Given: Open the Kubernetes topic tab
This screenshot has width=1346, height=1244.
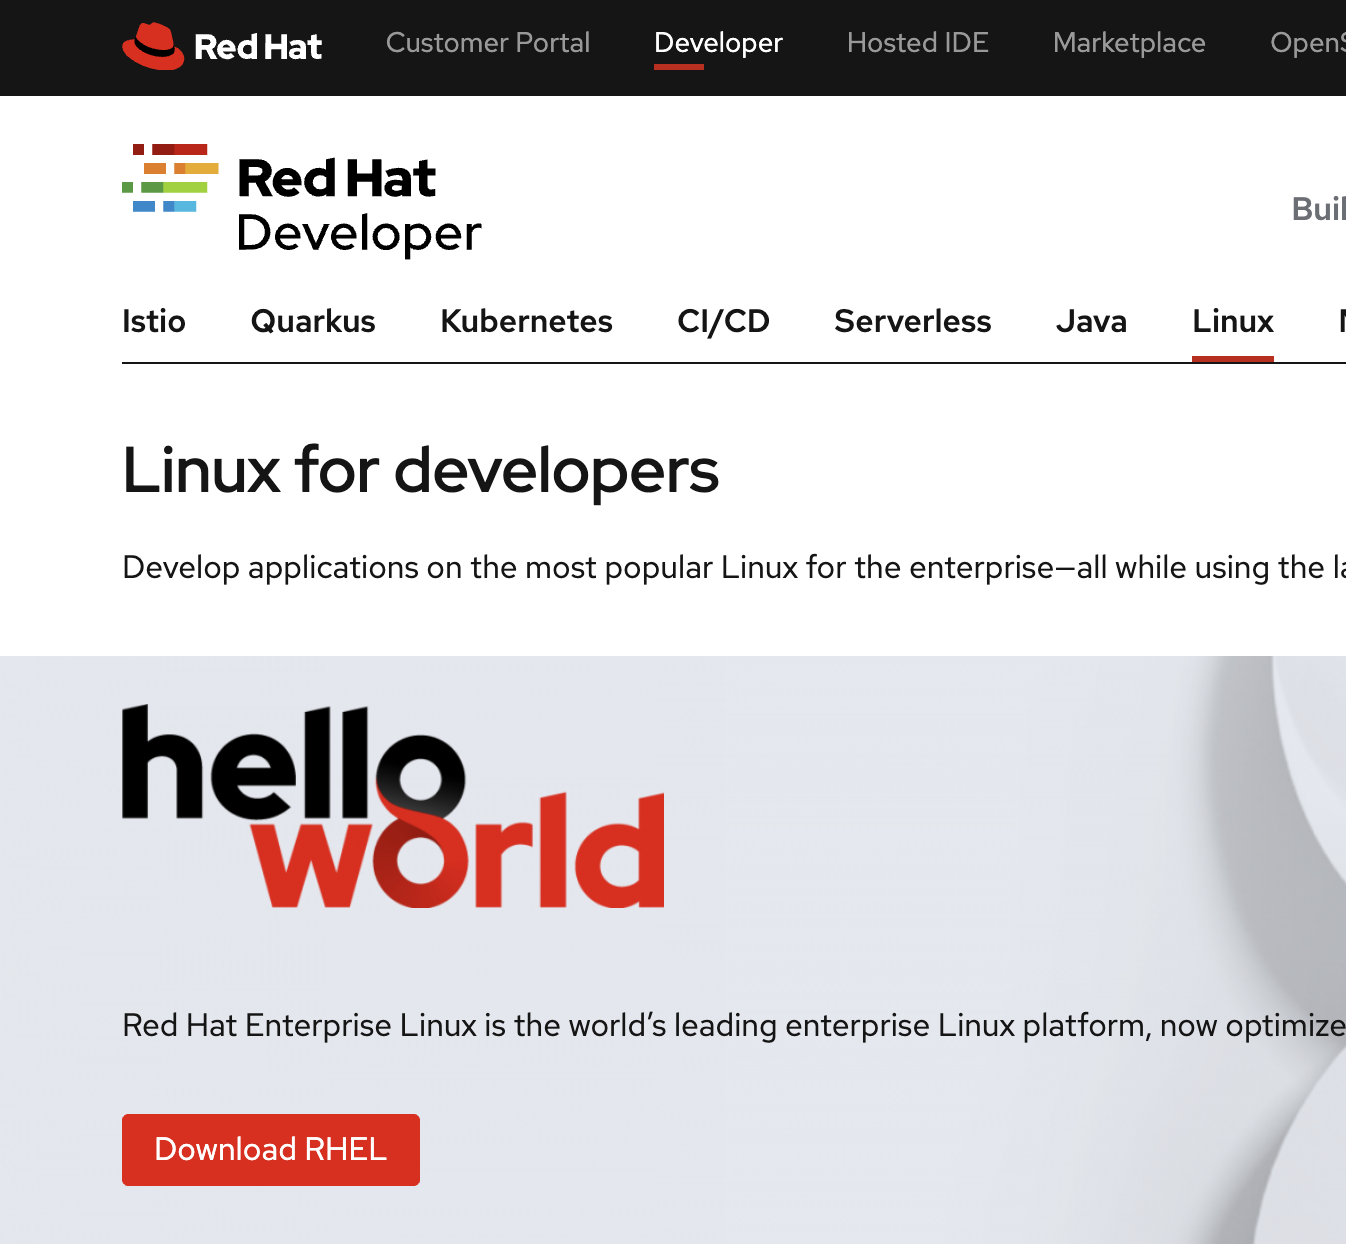Looking at the screenshot, I should pyautogui.click(x=526, y=322).
